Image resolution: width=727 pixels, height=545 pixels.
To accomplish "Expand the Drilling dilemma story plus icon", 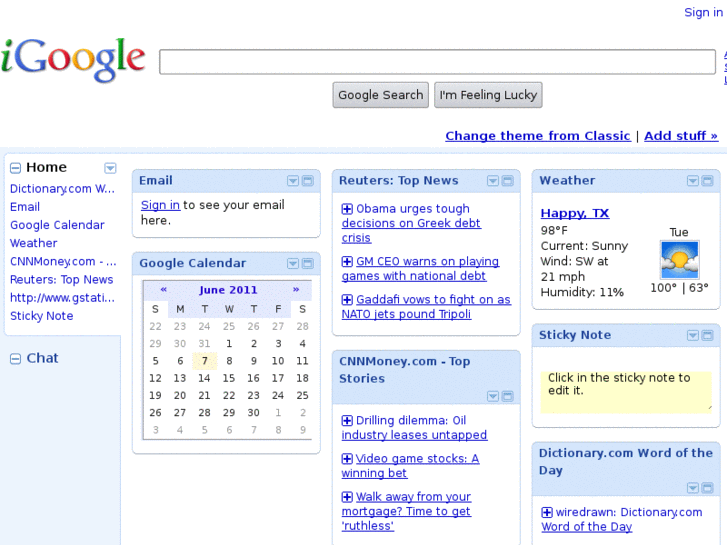I will [x=347, y=421].
